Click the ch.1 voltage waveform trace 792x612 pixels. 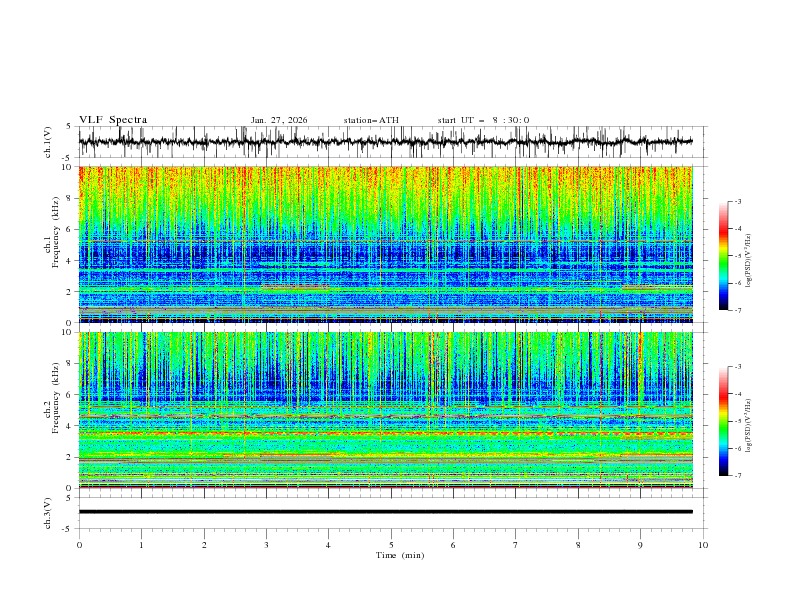385,141
